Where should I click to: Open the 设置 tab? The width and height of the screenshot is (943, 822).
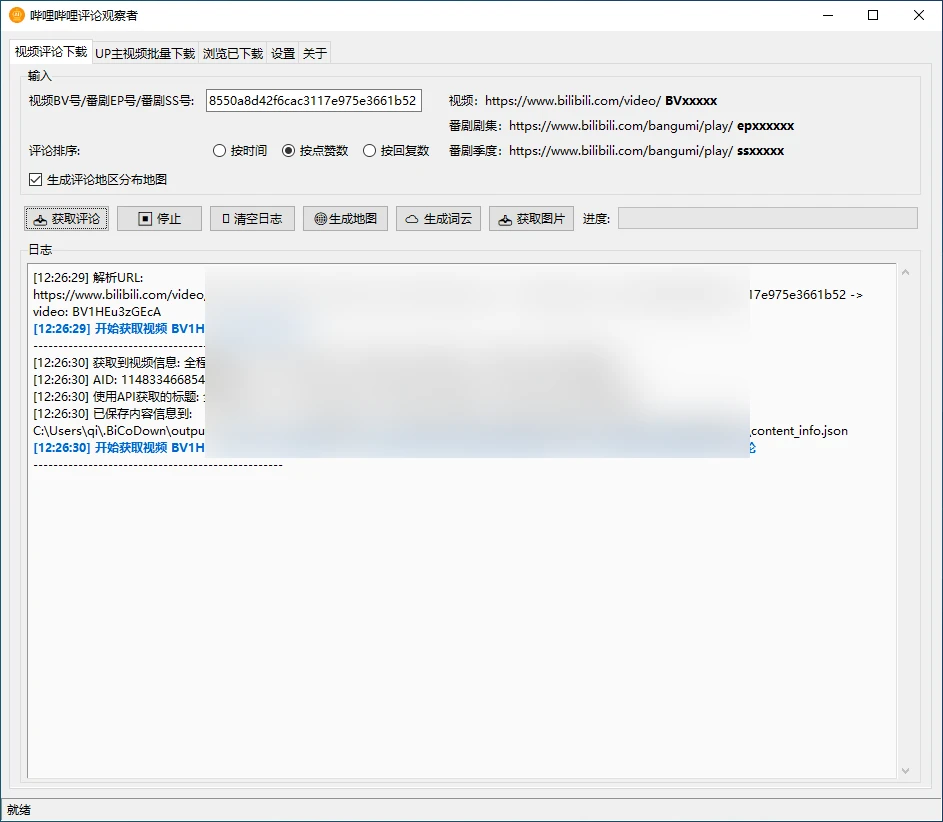point(283,54)
